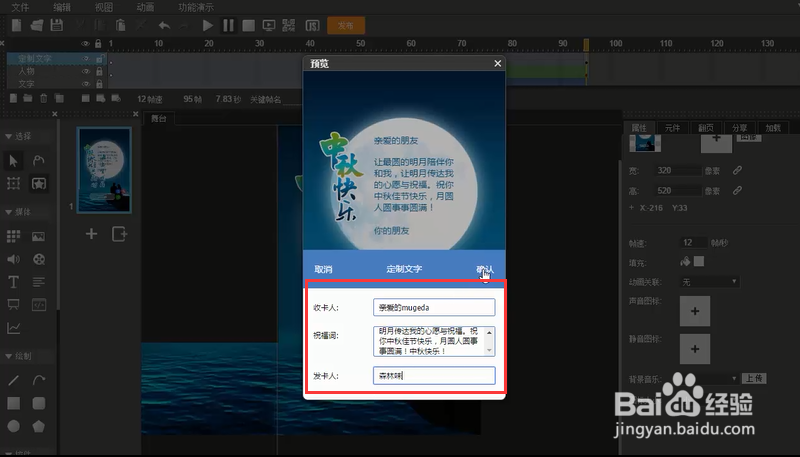Select the arrow Selection tool

(13, 161)
